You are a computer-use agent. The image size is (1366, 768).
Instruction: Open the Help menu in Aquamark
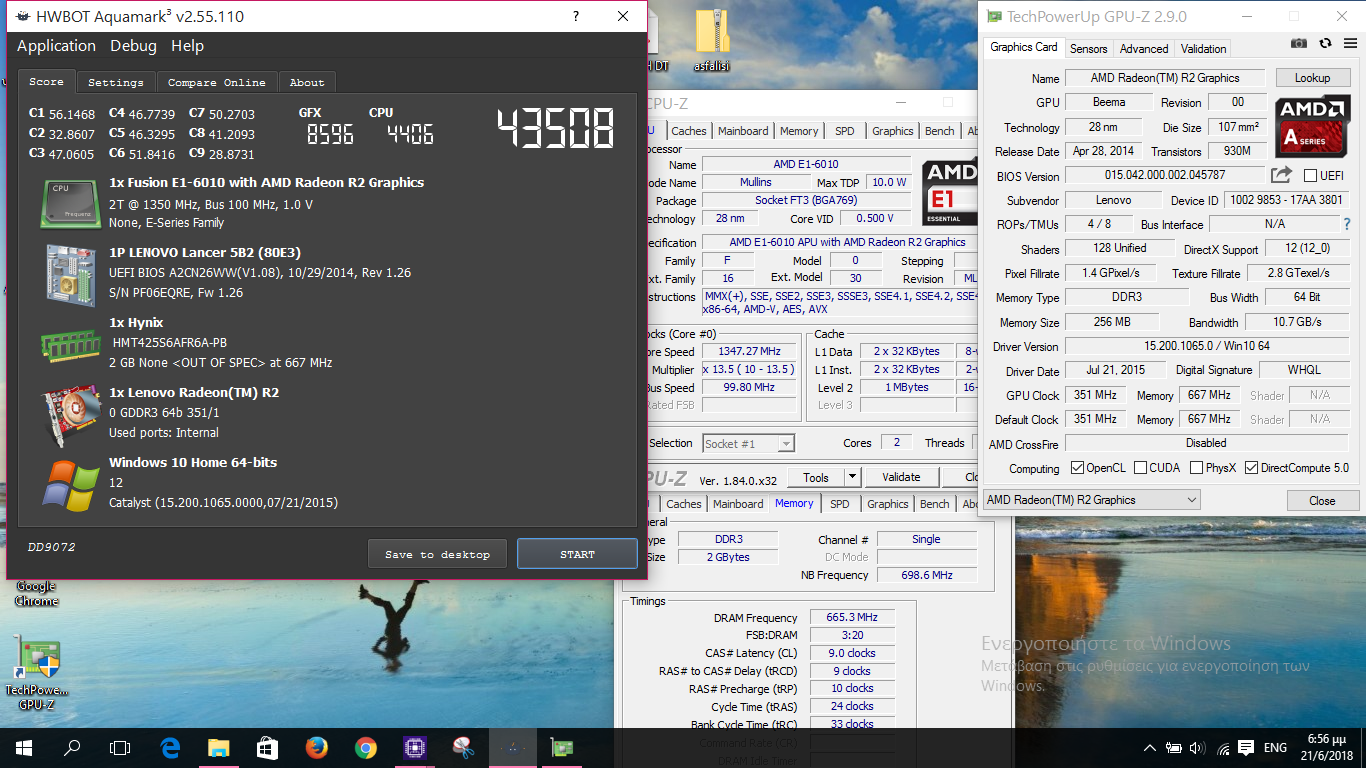(187, 46)
